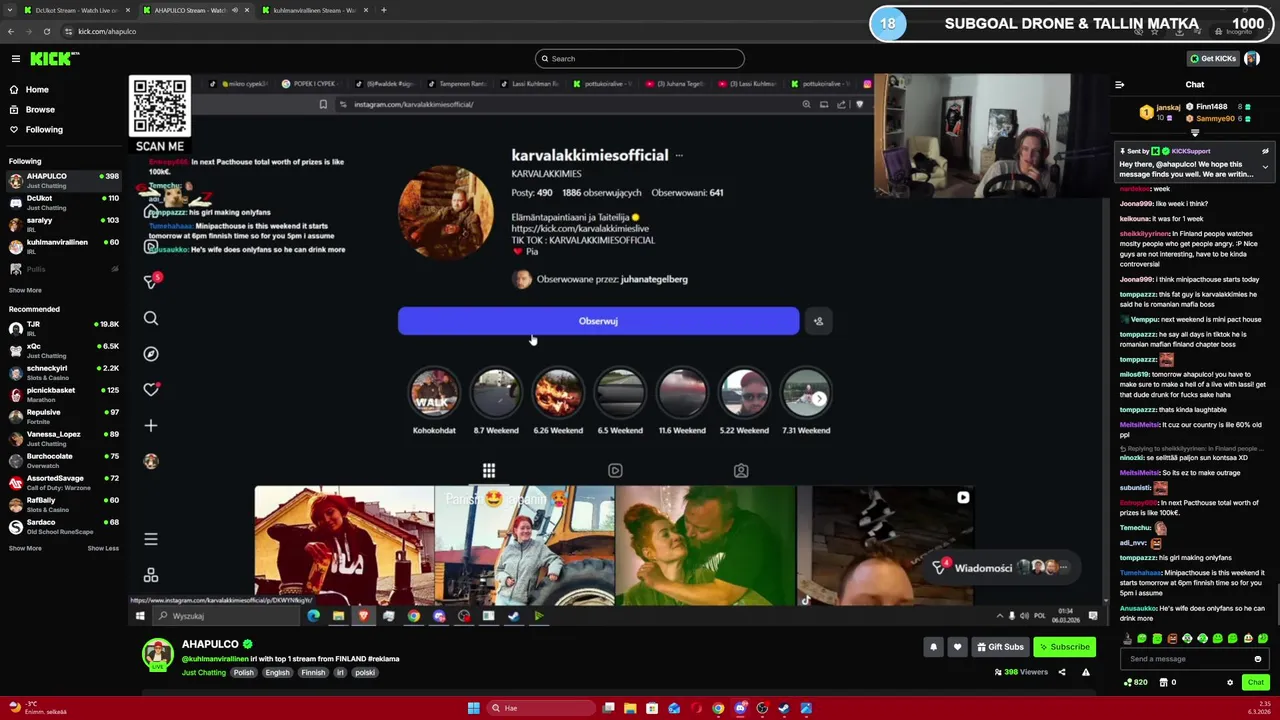Click the taskbar clock
This screenshot has height=720, width=1280.
(1259, 708)
